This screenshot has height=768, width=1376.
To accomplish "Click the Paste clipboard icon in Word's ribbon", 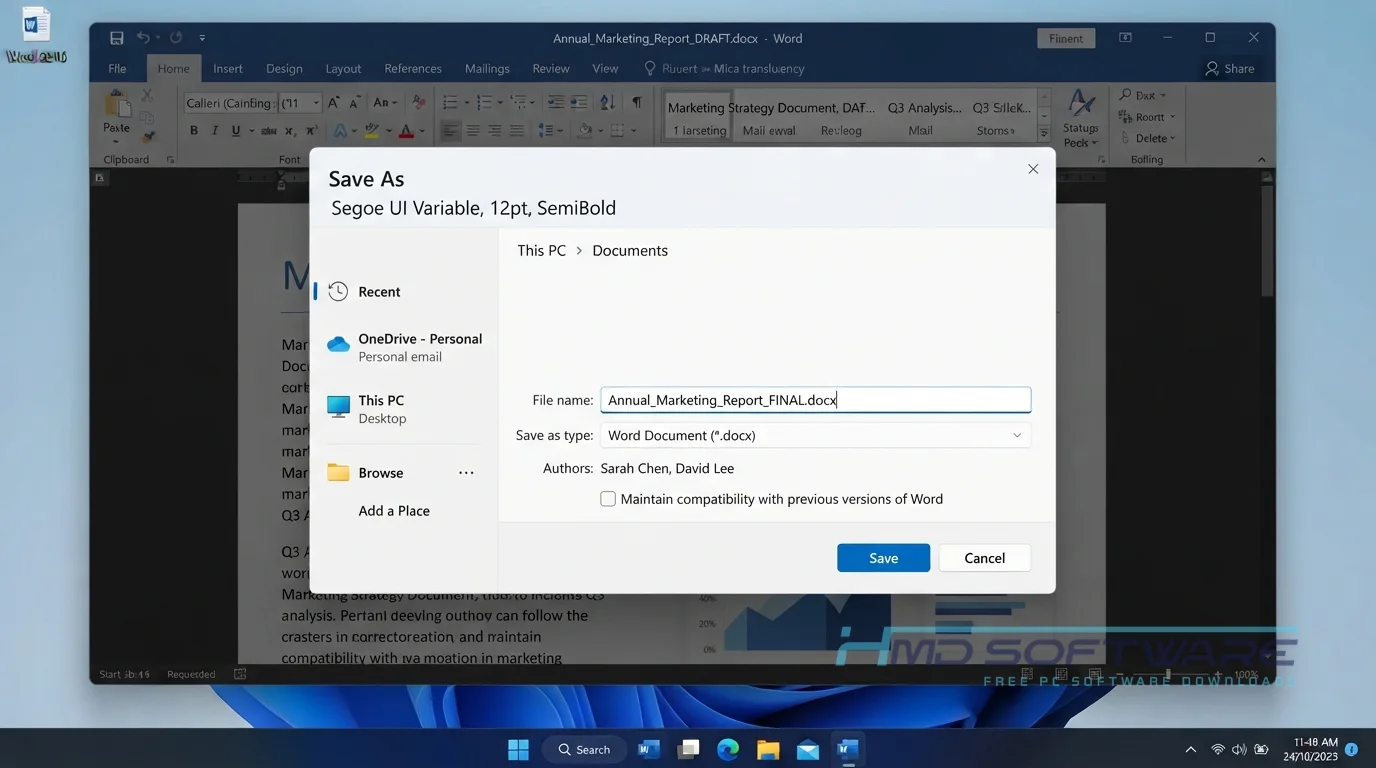I will pyautogui.click(x=117, y=104).
